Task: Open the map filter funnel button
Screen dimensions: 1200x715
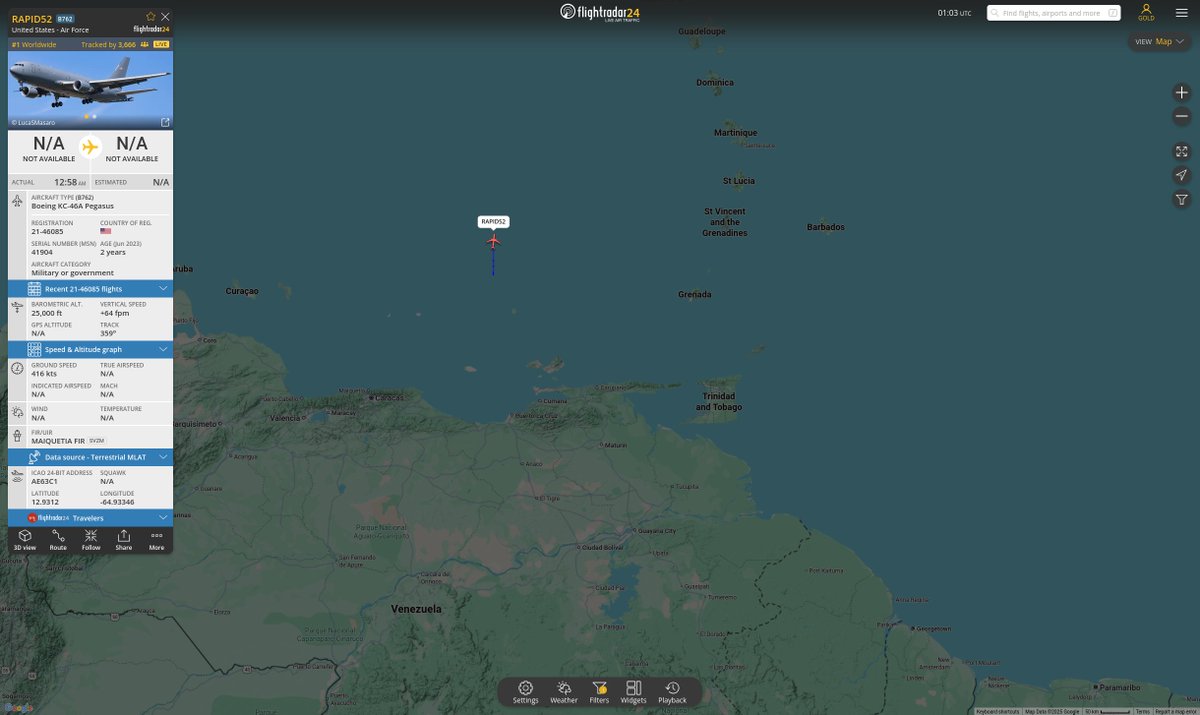Action: (x=1181, y=199)
